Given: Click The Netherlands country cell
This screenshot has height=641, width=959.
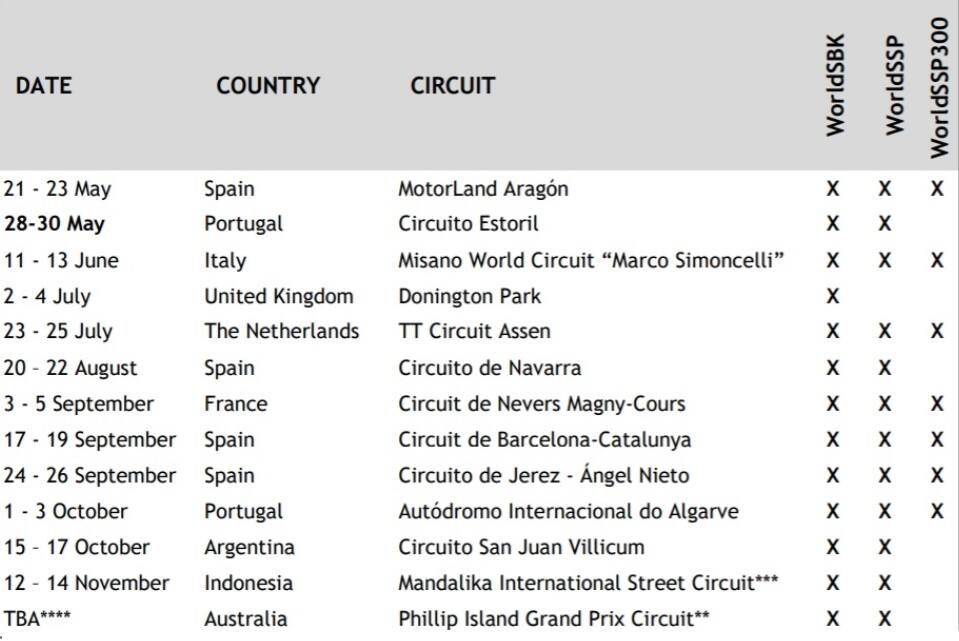Looking at the screenshot, I should [281, 331].
